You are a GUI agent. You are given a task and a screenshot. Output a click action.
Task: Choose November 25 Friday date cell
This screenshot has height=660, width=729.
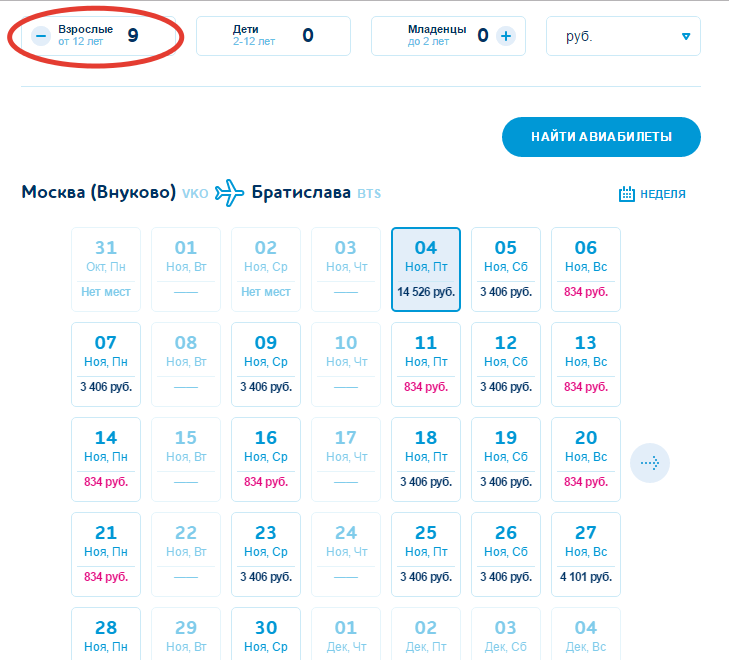click(x=426, y=554)
